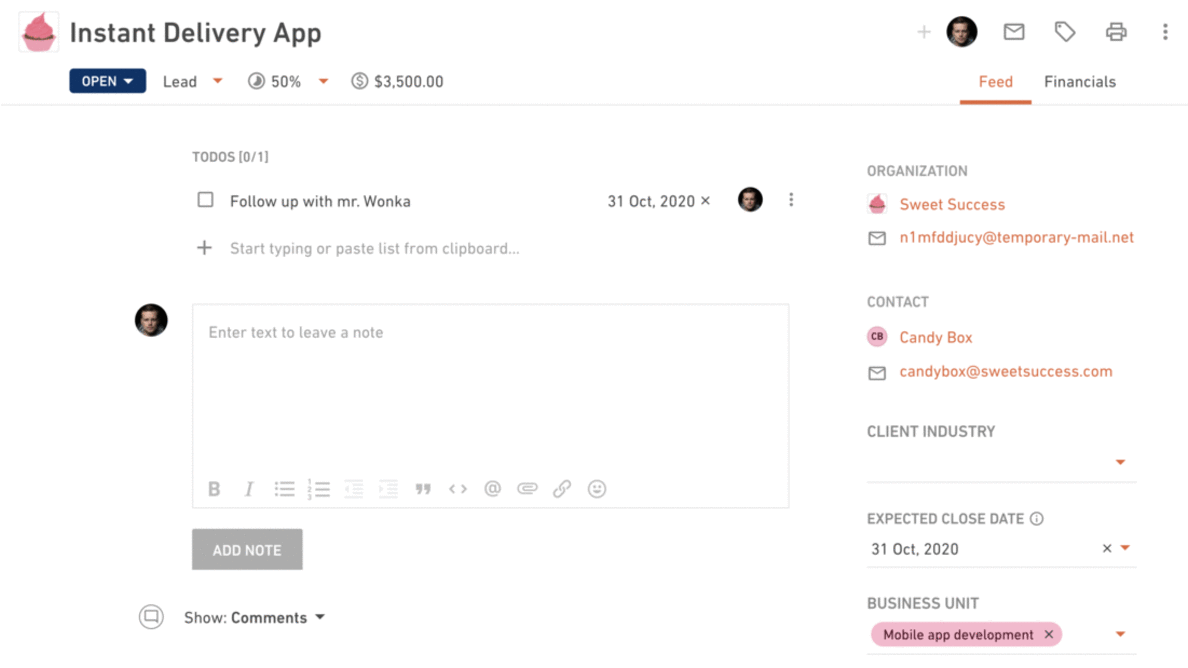Open the tag label icon
The height and width of the screenshot is (668, 1188).
1065,32
